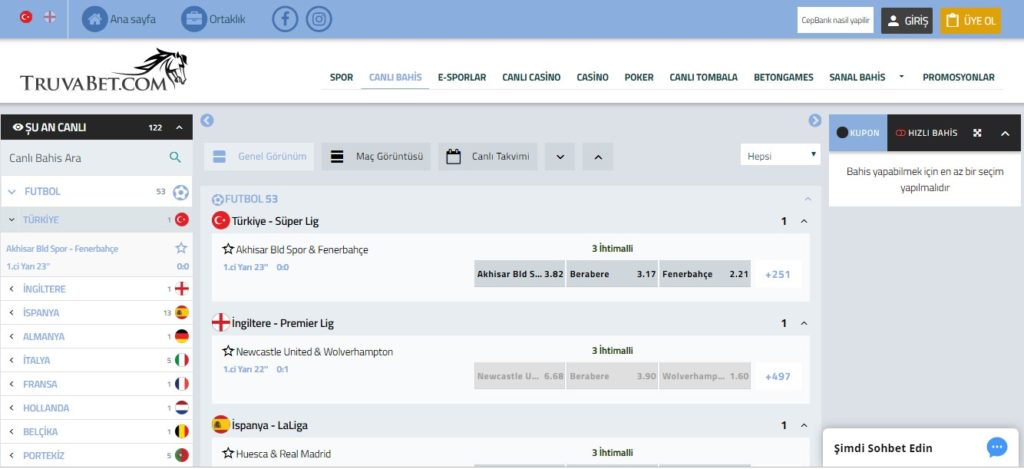Click the football icon beside FUTBOL 53 in sidebar

click(181, 192)
